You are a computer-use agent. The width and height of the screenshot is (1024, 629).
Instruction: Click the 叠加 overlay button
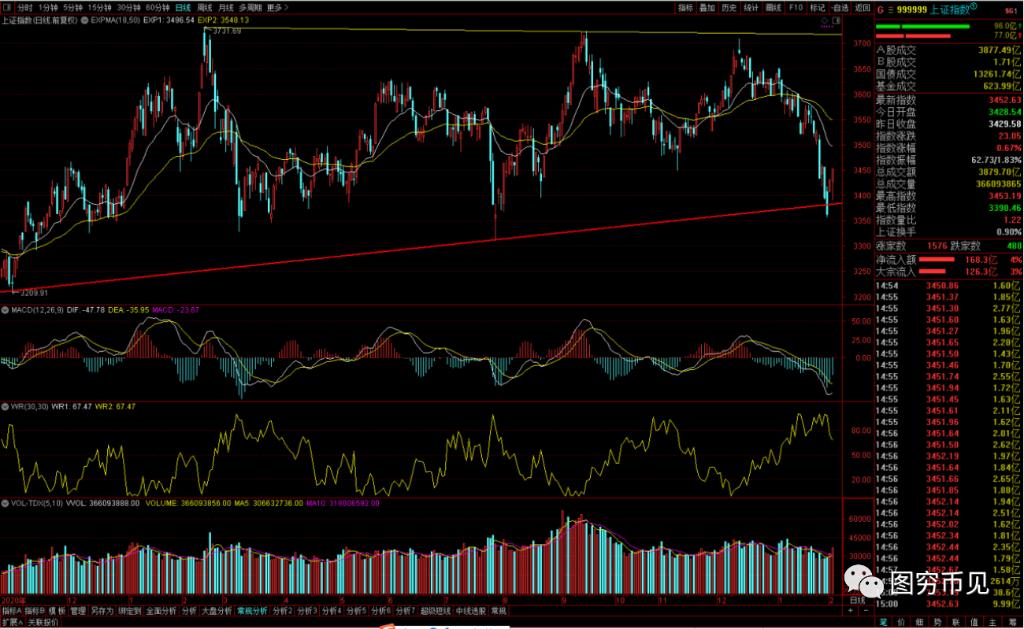coord(707,7)
